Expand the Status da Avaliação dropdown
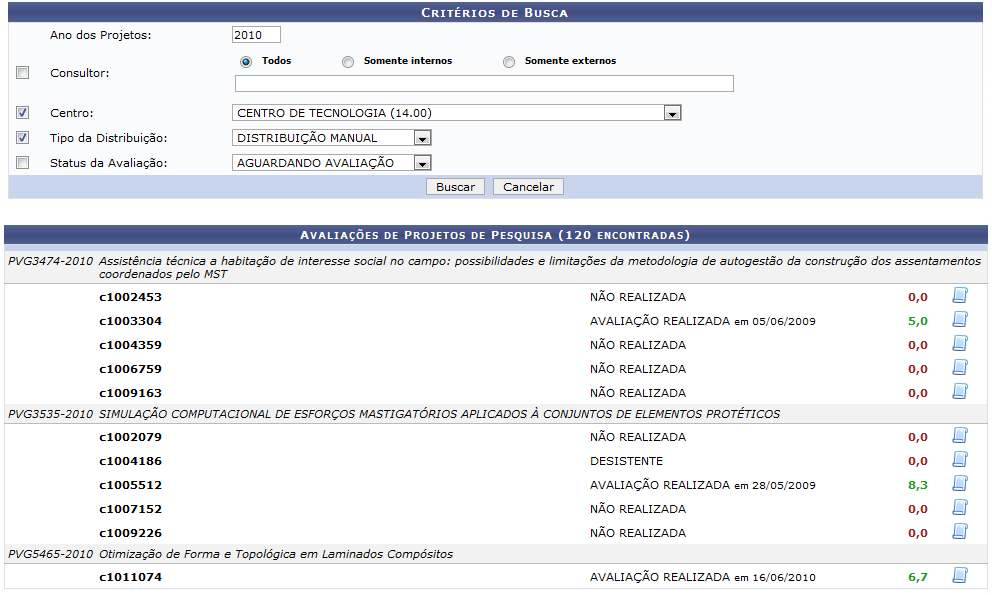Screen dimensions: 992x595 pos(421,162)
